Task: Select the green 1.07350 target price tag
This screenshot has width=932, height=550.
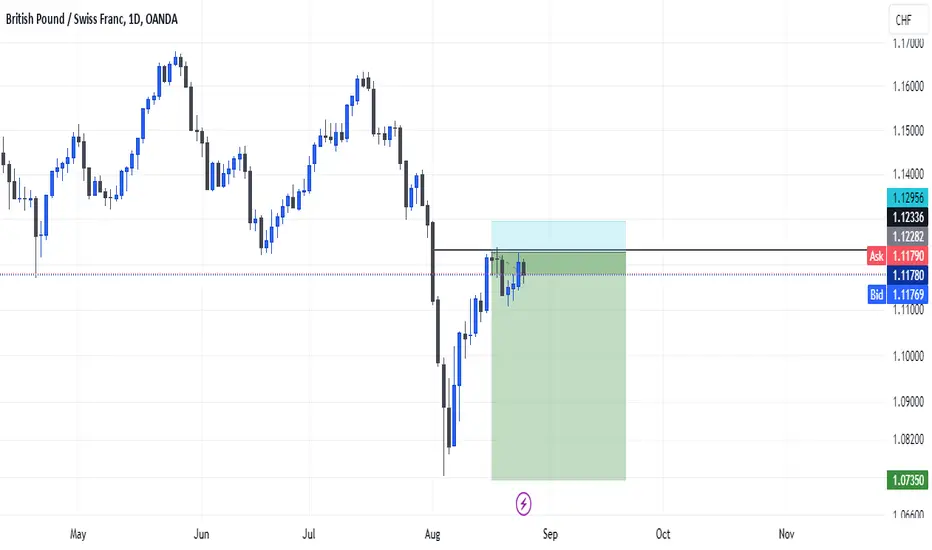Action: click(908, 480)
